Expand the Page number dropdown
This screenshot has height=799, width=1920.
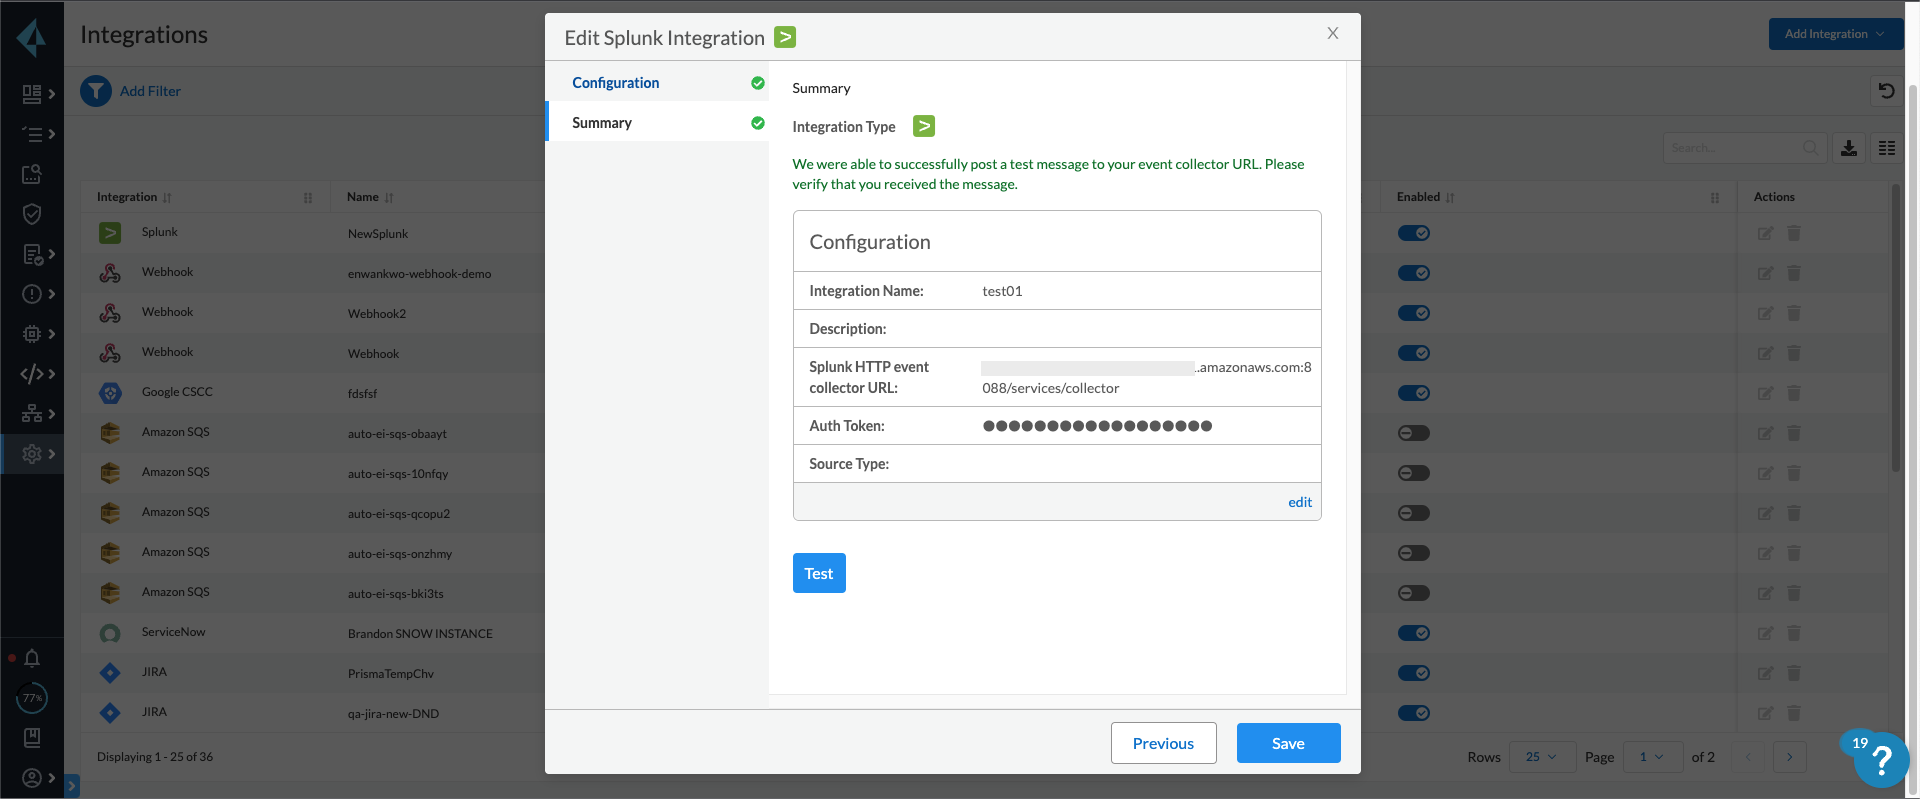(1651, 757)
